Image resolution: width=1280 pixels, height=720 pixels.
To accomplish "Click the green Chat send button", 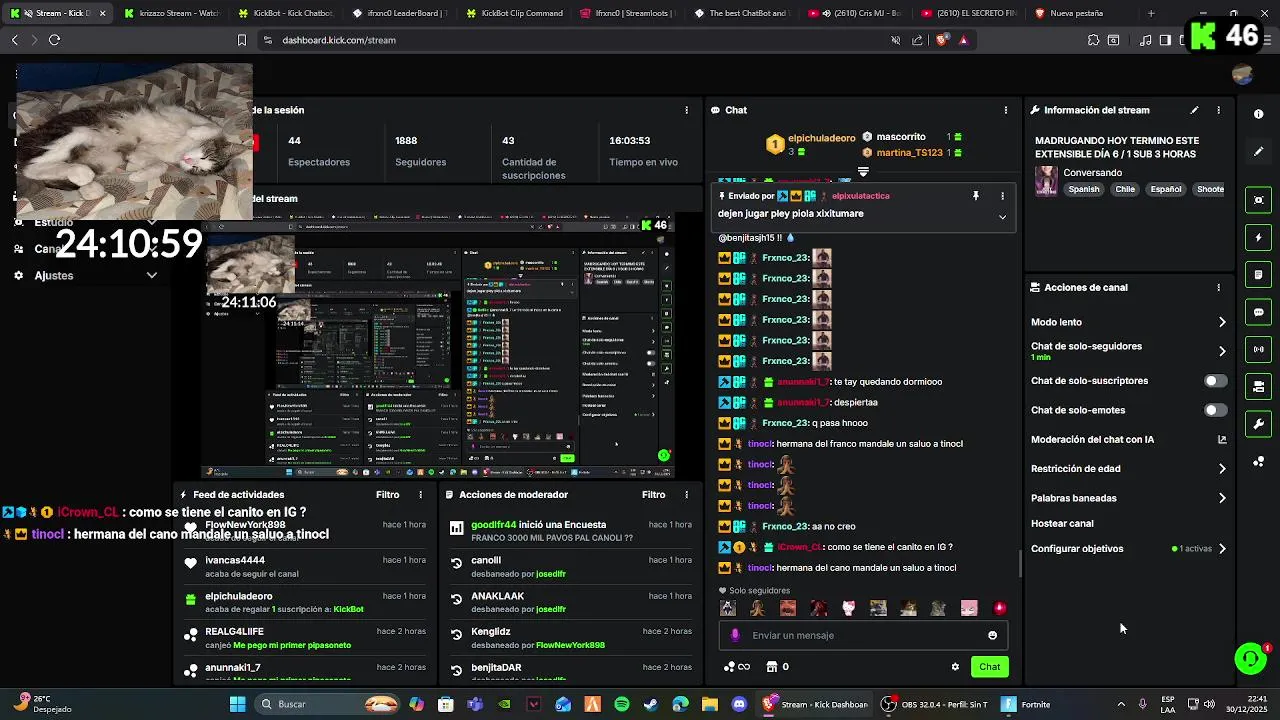I will (x=989, y=667).
